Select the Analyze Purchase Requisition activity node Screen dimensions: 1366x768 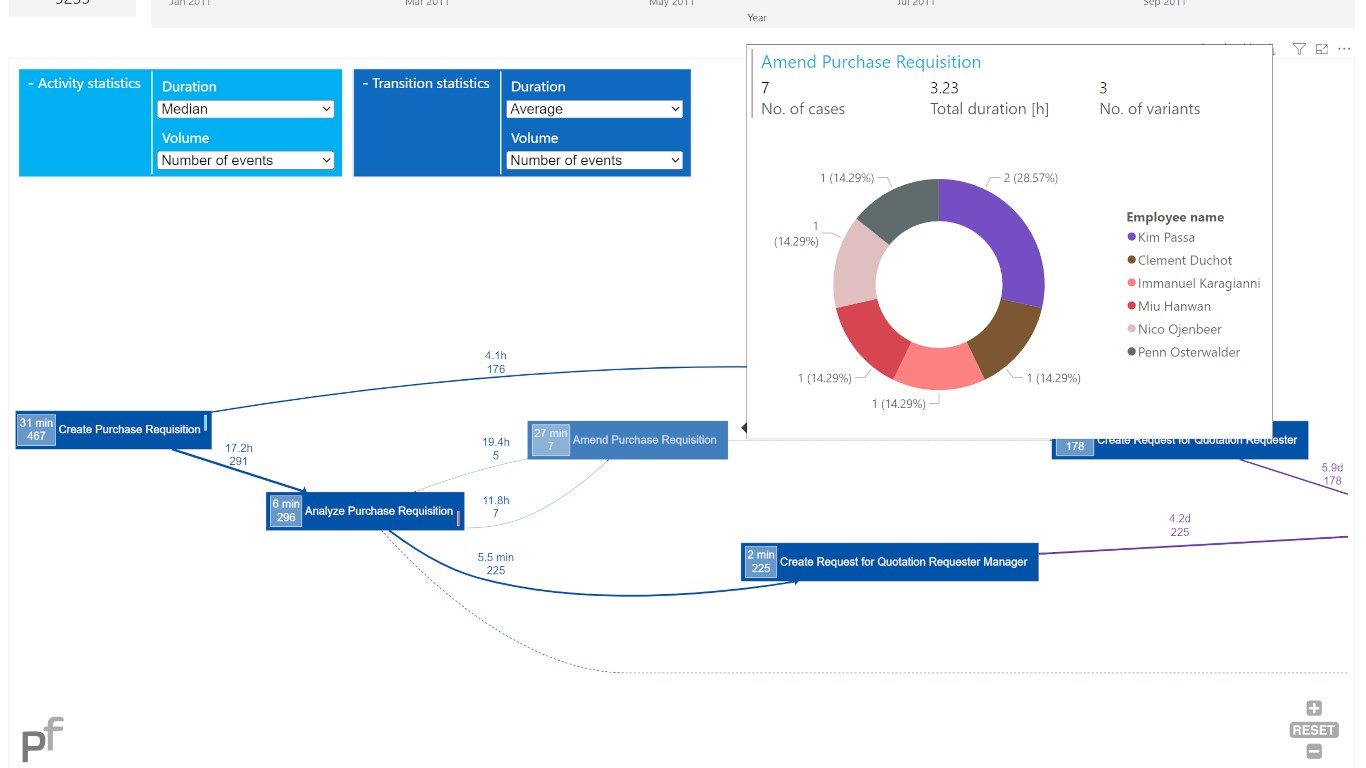click(x=365, y=511)
